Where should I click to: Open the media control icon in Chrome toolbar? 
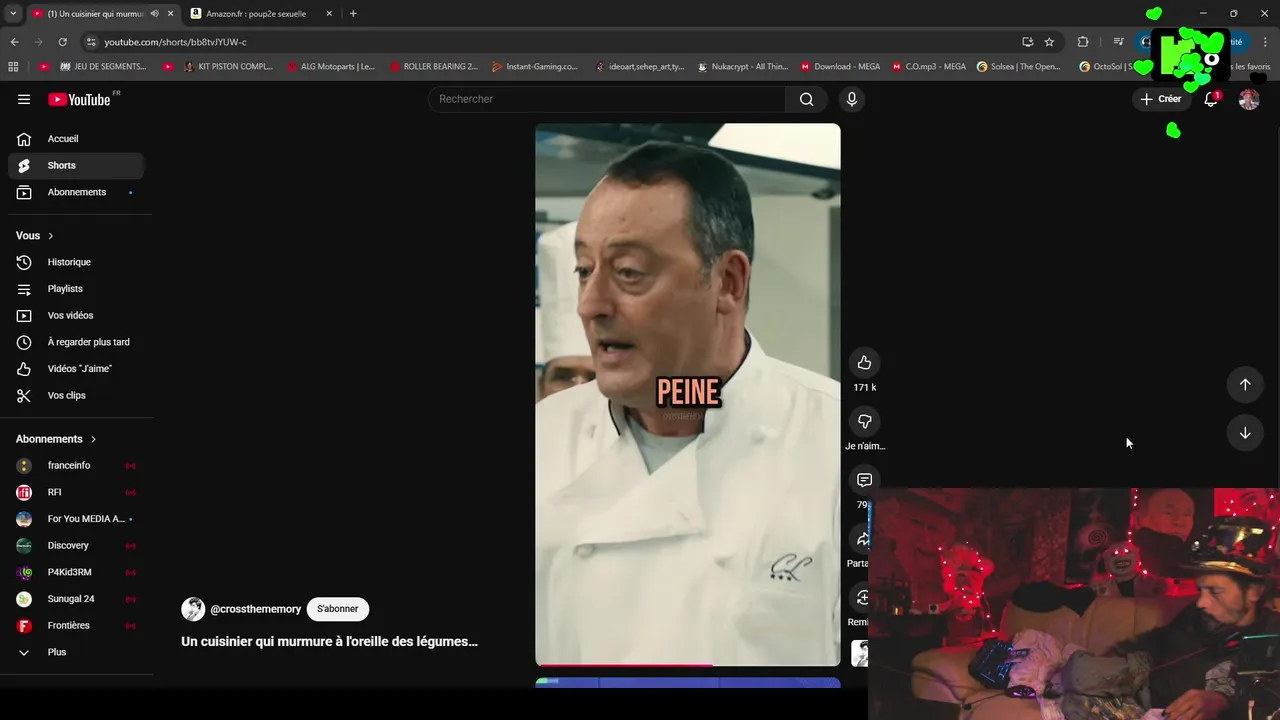1118,42
